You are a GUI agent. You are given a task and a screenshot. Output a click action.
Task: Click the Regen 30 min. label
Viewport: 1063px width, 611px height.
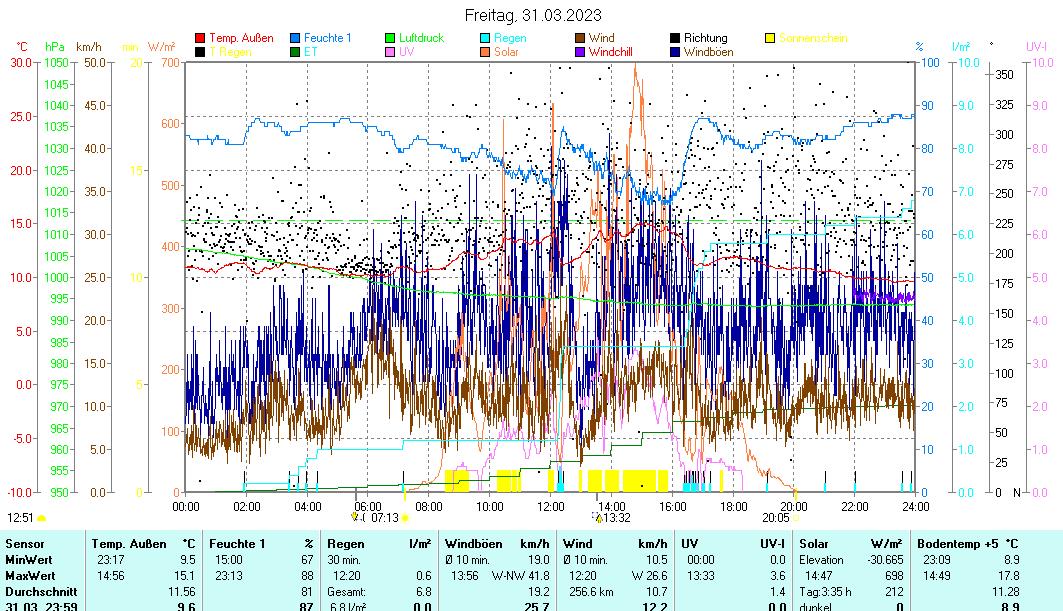pos(344,560)
